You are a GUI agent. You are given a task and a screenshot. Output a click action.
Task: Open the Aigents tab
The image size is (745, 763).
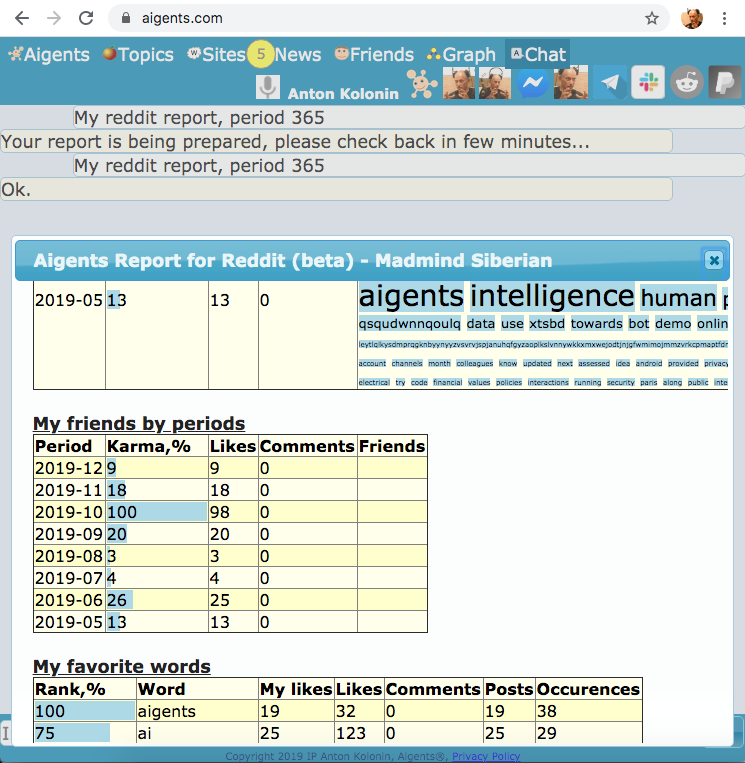[49, 54]
